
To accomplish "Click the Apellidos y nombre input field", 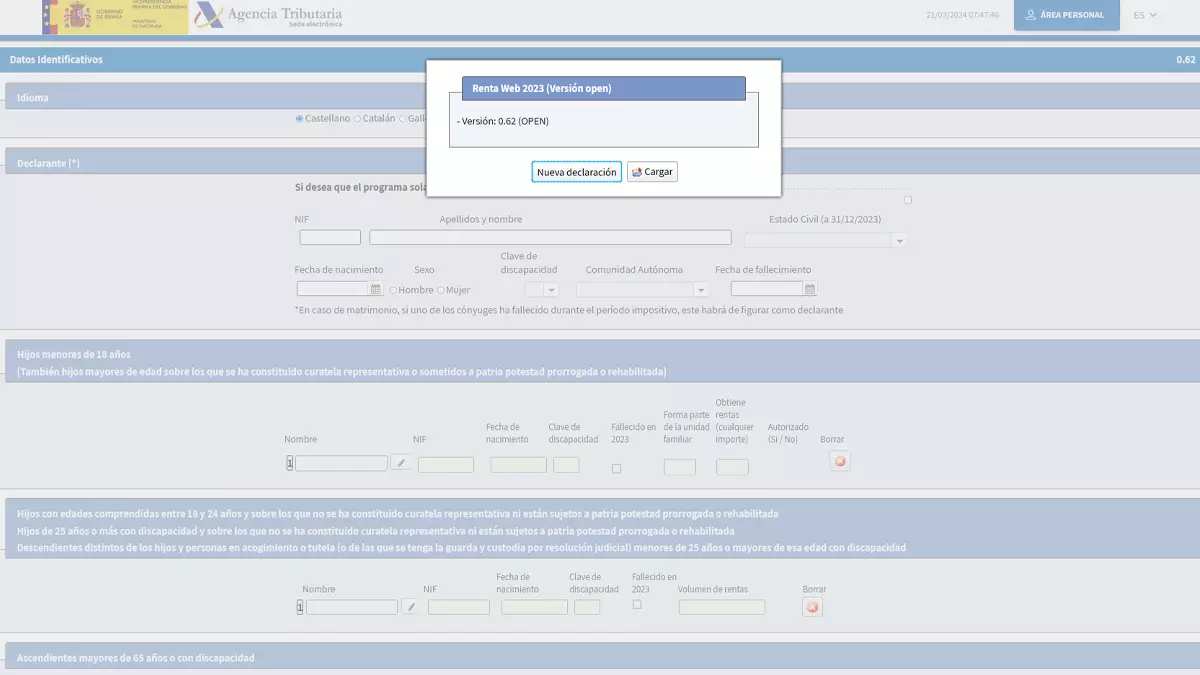I will point(550,237).
